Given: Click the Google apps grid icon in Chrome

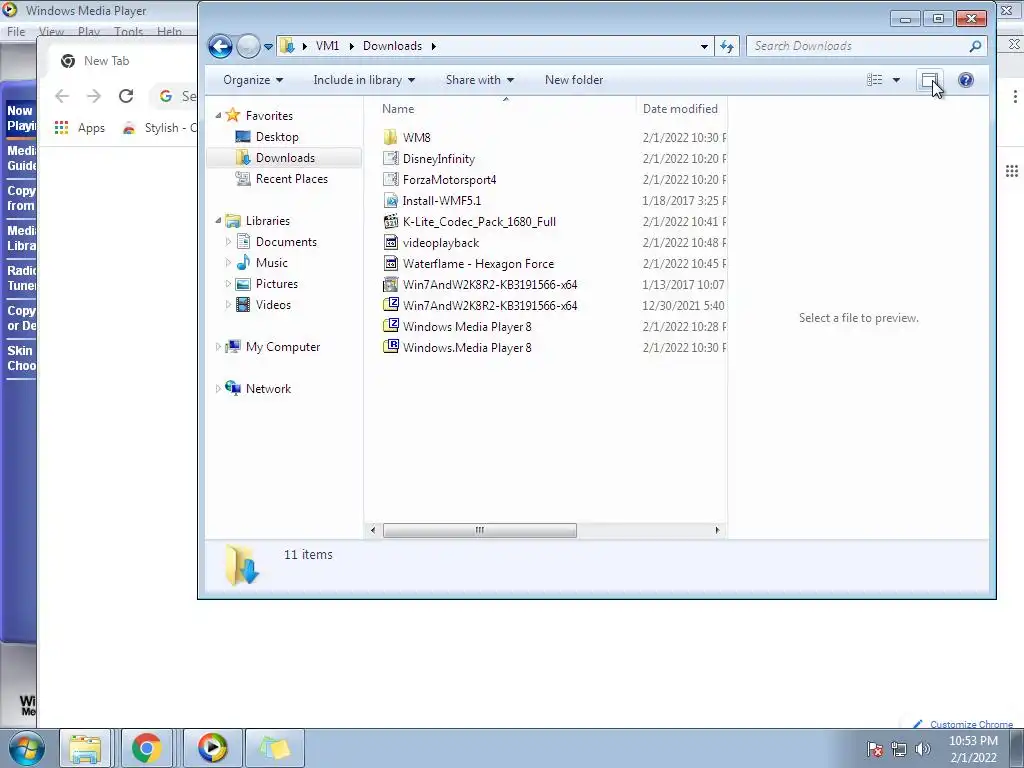Looking at the screenshot, I should 1012,171.
